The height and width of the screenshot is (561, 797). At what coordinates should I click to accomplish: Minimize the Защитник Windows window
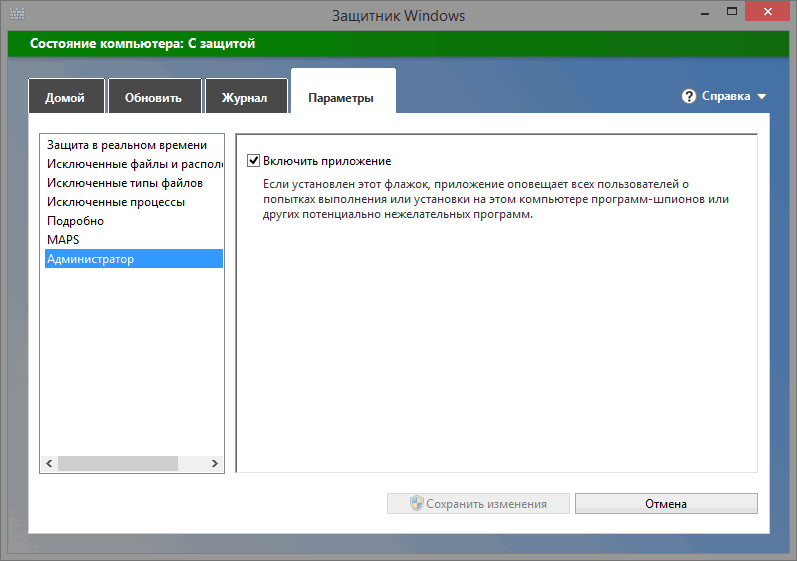pos(704,12)
